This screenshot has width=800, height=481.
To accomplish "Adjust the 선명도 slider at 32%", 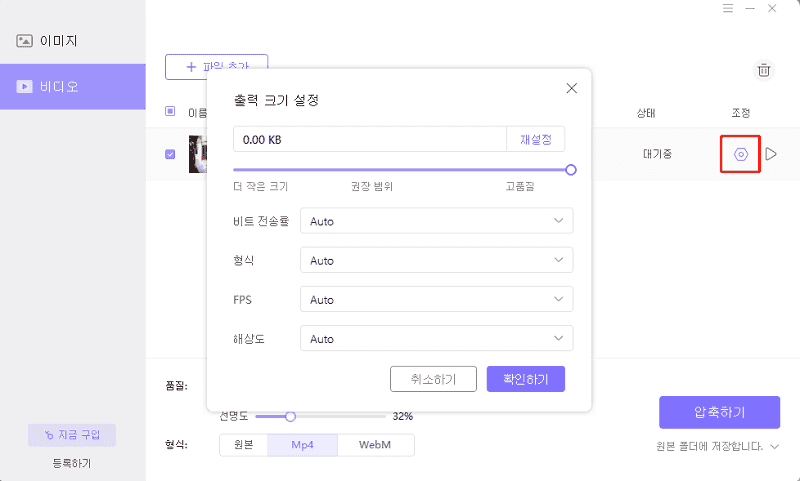I will [x=290, y=417].
